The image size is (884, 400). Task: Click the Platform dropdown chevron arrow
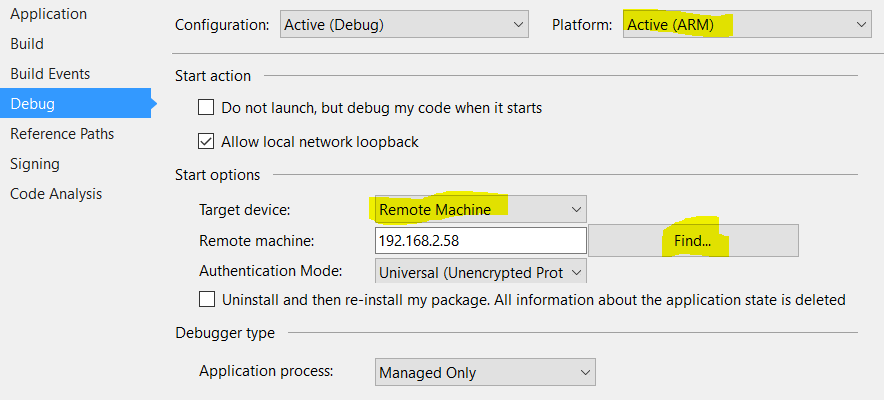(861, 25)
